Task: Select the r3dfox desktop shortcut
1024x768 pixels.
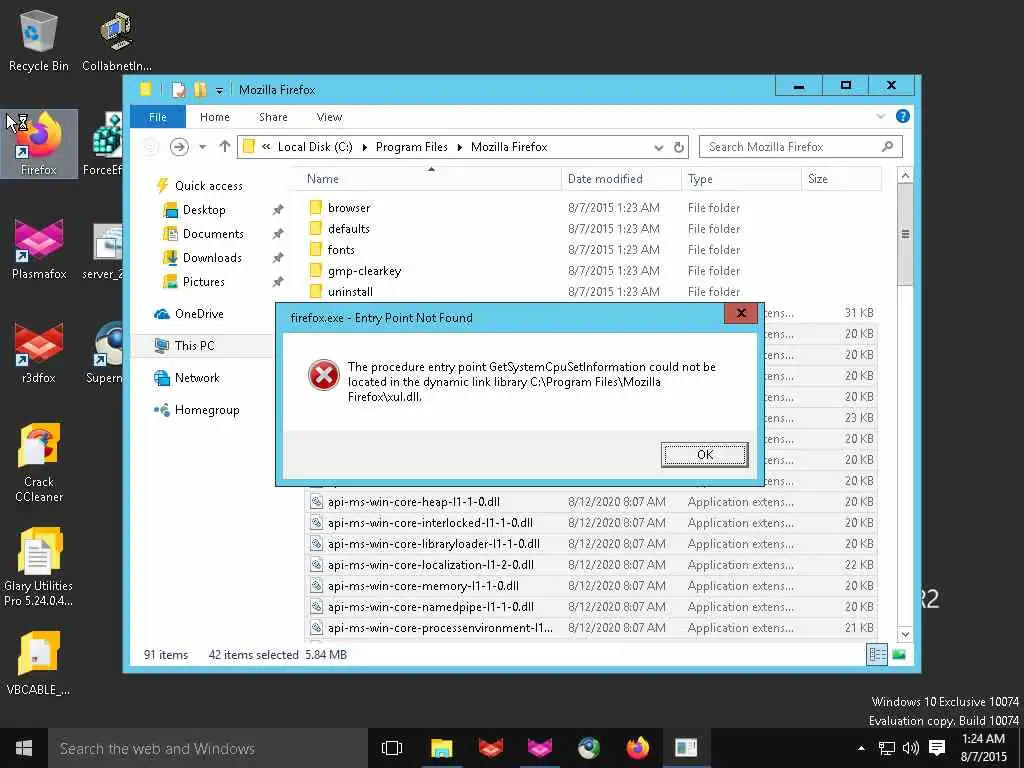Action: click(x=39, y=353)
